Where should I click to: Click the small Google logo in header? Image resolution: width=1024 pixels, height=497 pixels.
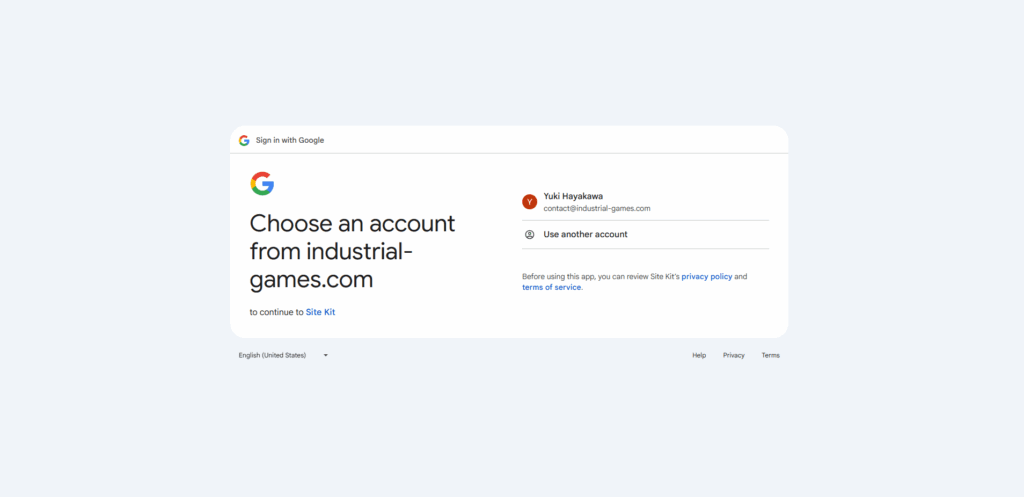coord(244,140)
